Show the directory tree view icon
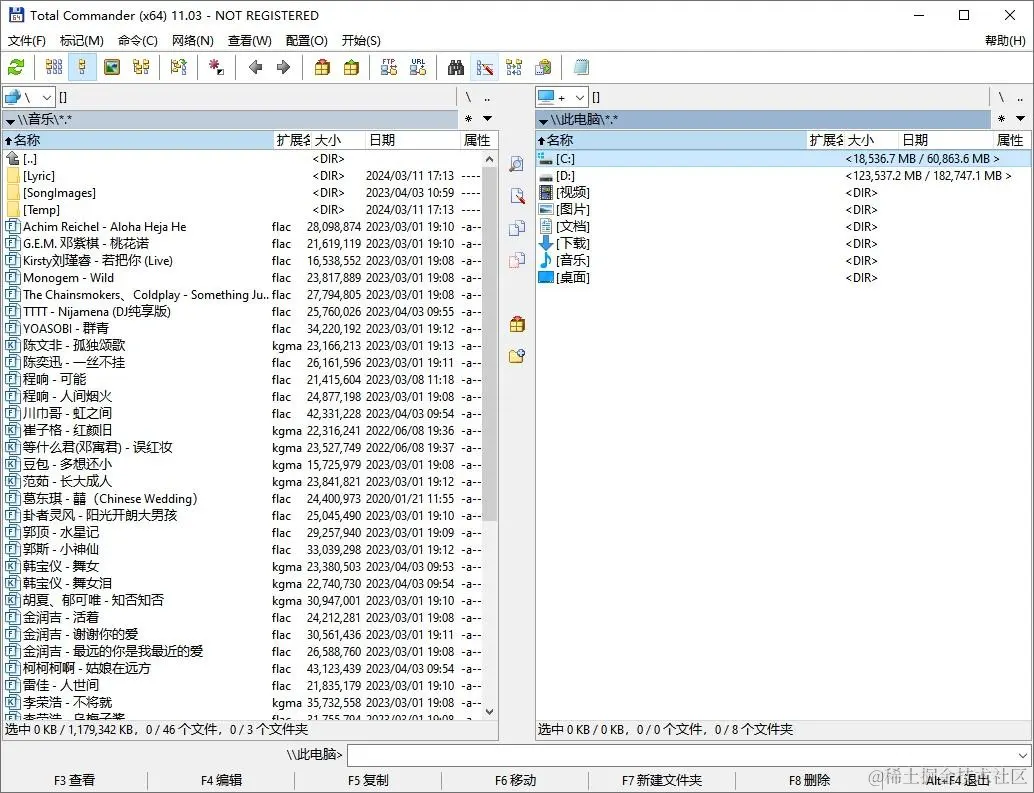The image size is (1034, 793). coord(141,67)
